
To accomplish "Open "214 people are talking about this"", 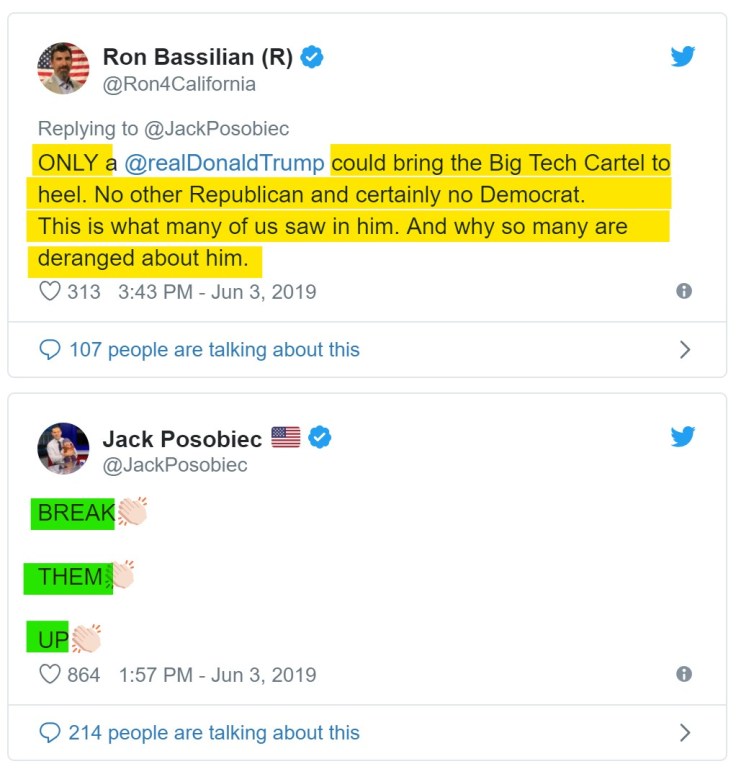I will click(x=214, y=733).
